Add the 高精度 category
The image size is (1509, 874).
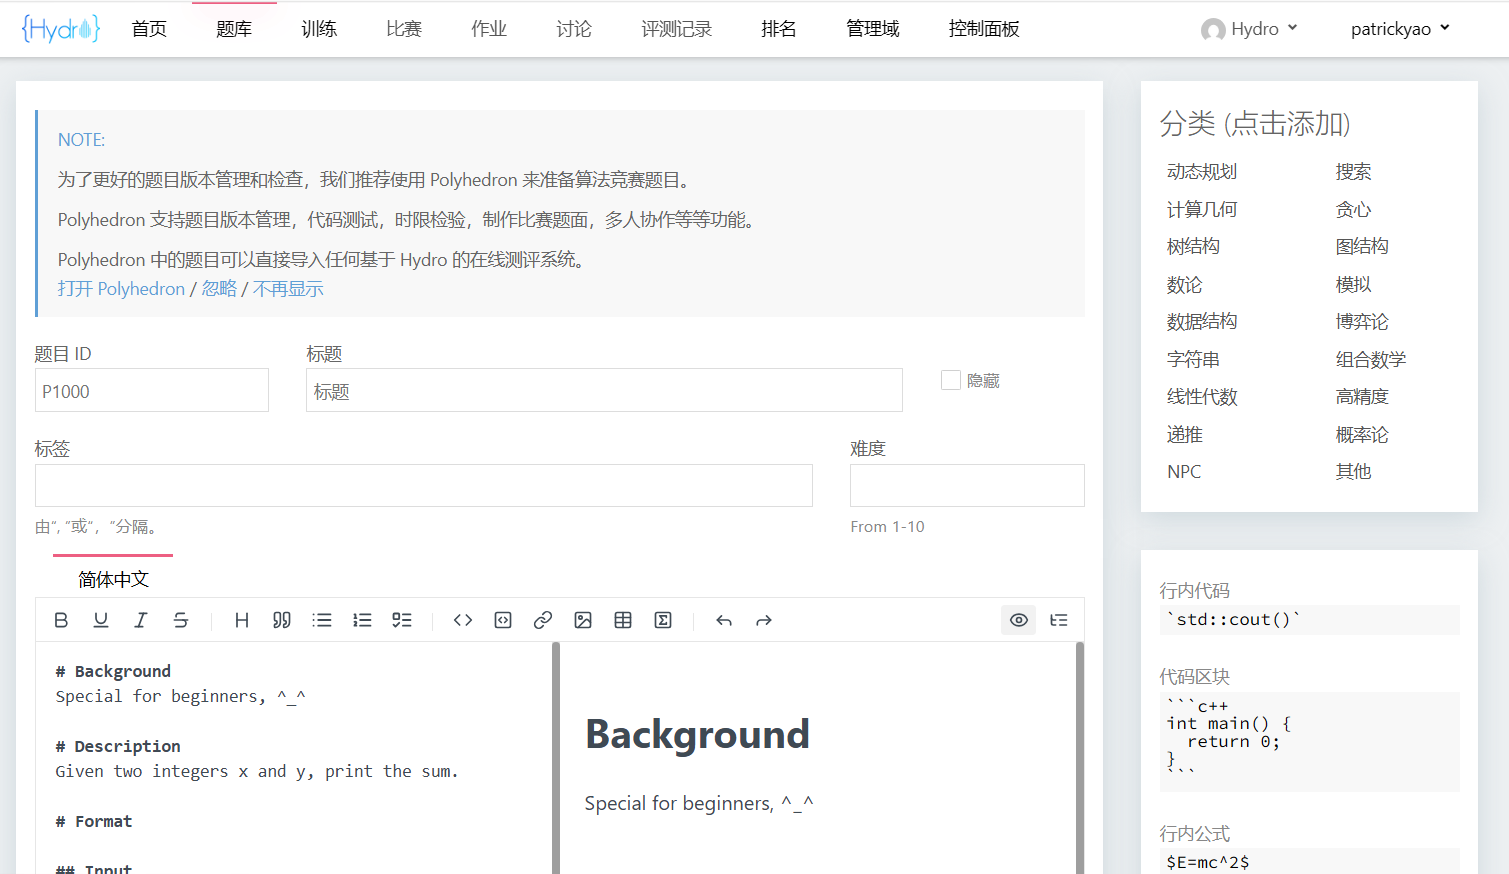point(1362,397)
